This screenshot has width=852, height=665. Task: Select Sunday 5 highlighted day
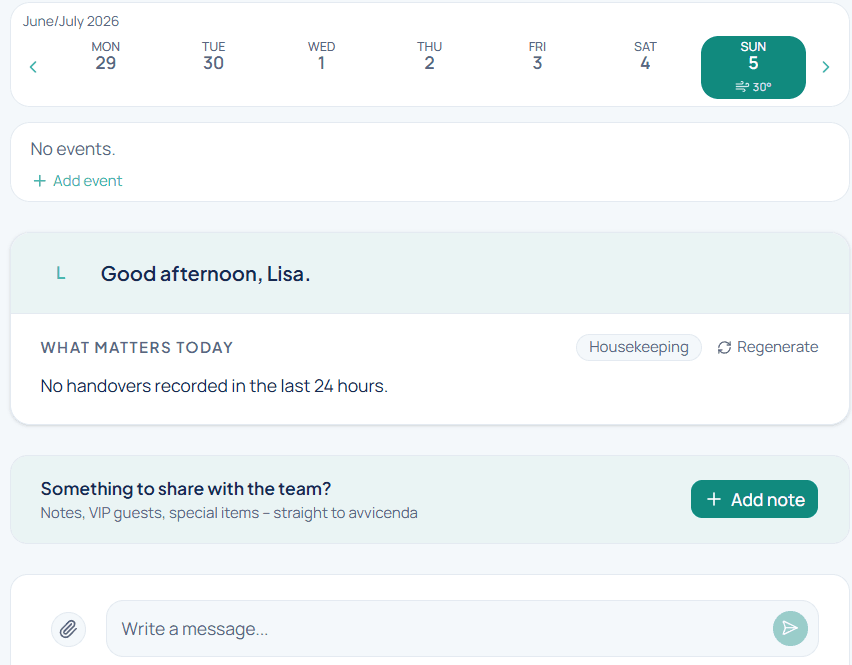pyautogui.click(x=753, y=67)
